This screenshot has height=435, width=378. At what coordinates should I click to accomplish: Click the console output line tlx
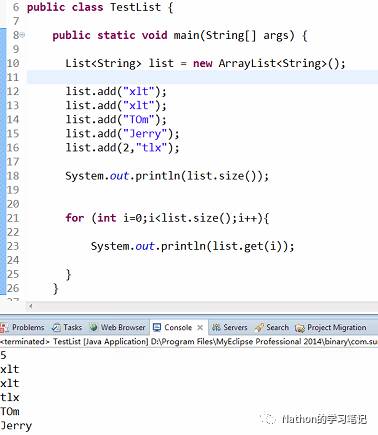click(10, 397)
